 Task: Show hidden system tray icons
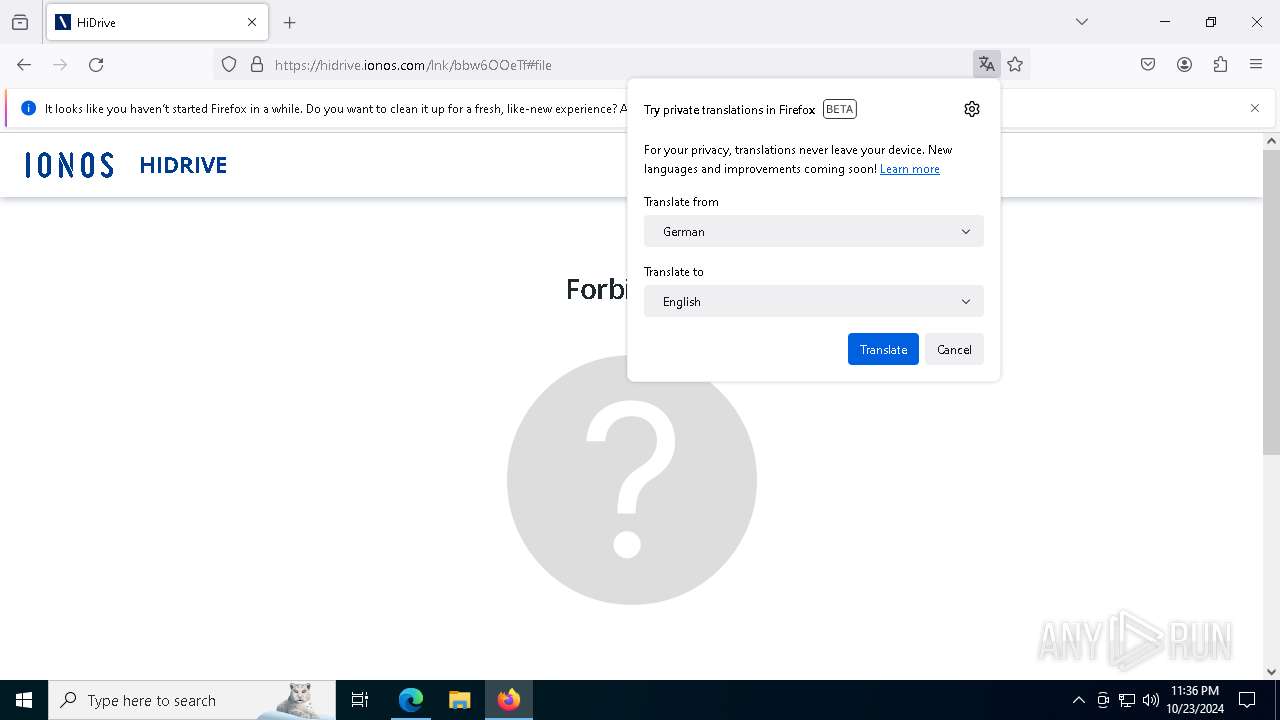[x=1078, y=700]
